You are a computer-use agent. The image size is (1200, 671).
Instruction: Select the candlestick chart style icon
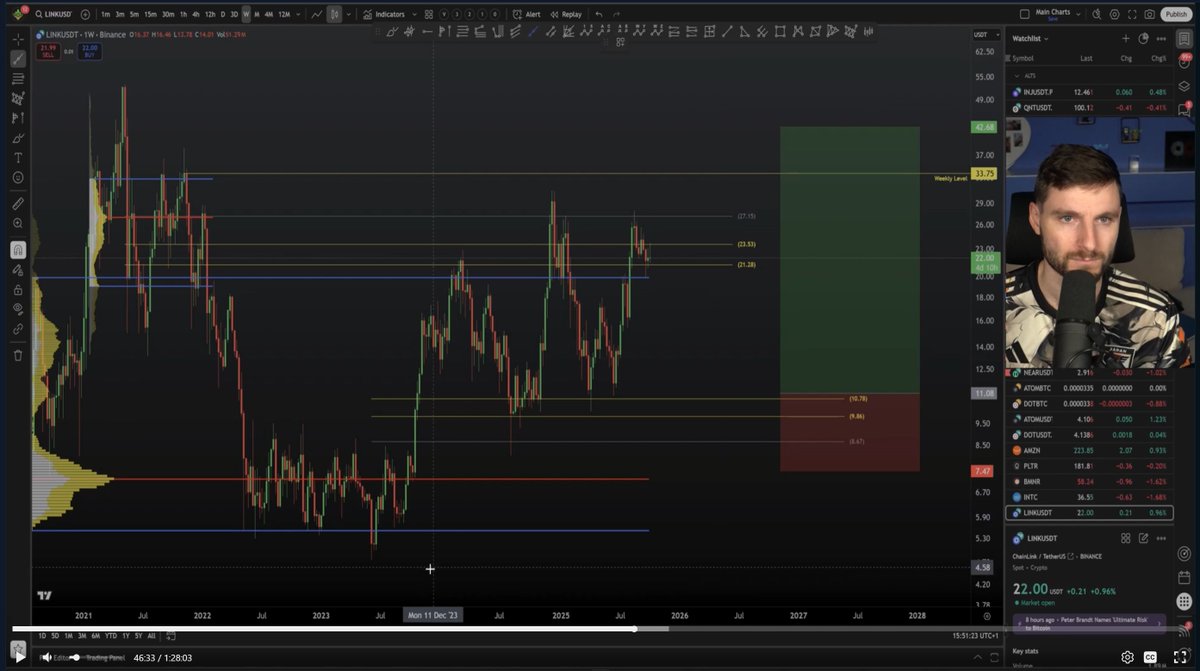click(x=335, y=14)
